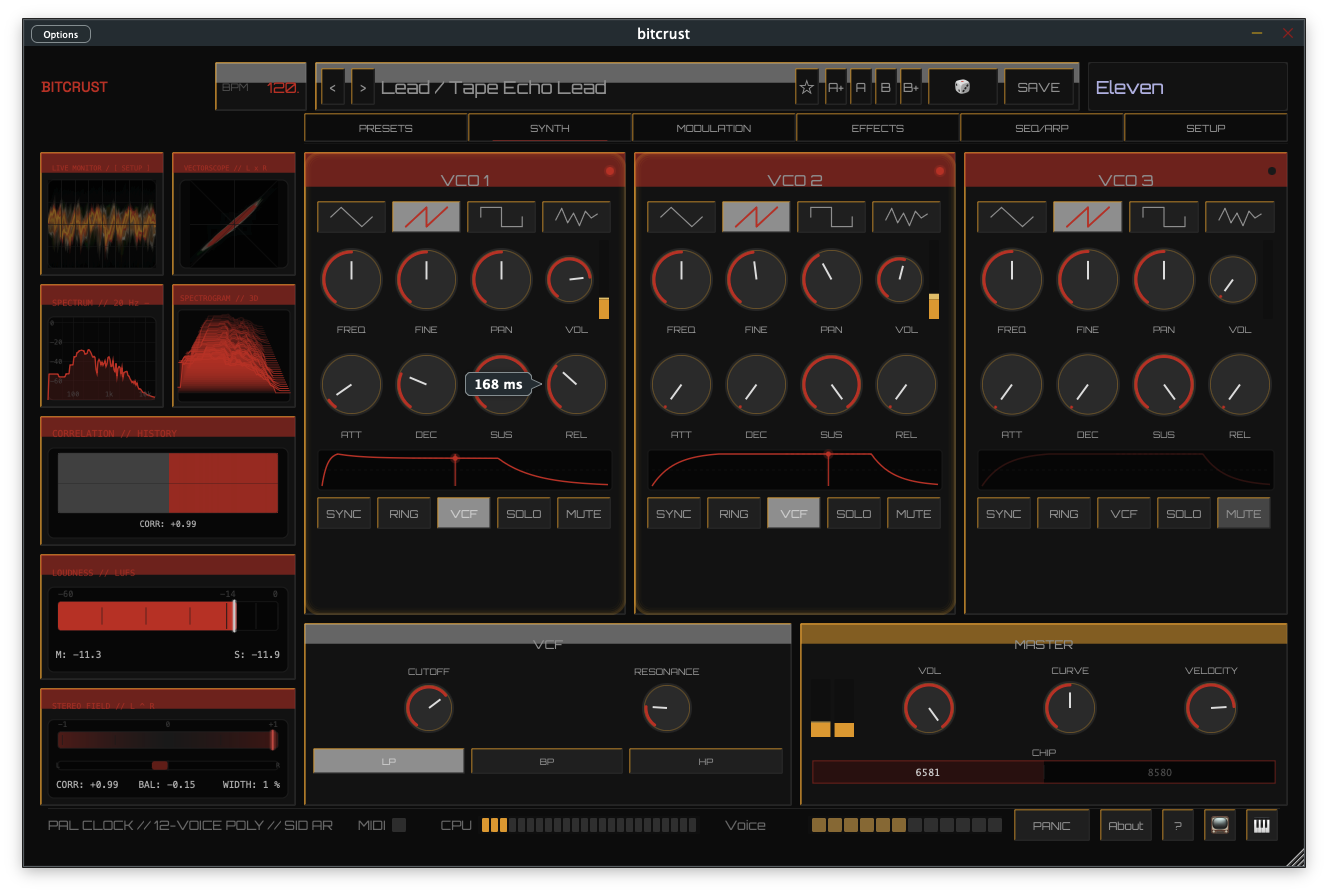This screenshot has width=1328, height=894.
Task: Enable SYNC on VCO 2
Action: coord(673,512)
